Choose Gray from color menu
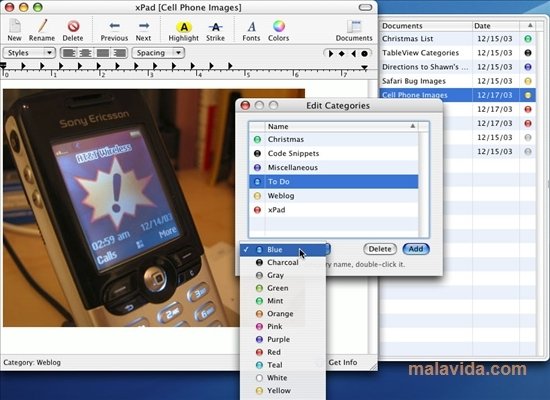This screenshot has height=400, width=550. coord(283,275)
